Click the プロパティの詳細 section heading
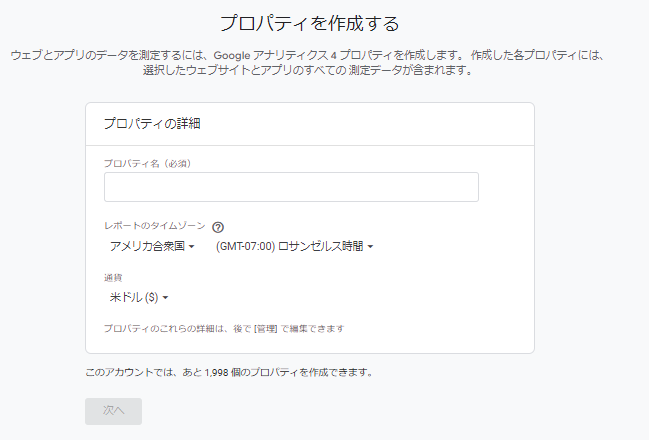Screen dimensions: 649x440 coord(152,123)
